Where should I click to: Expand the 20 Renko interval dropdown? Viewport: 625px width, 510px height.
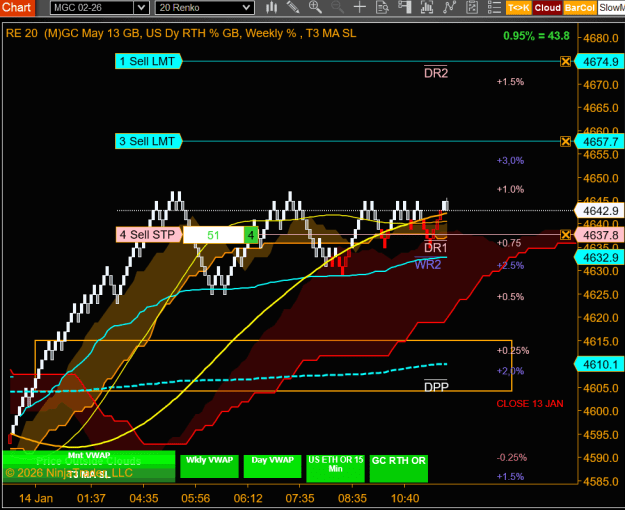coord(247,8)
